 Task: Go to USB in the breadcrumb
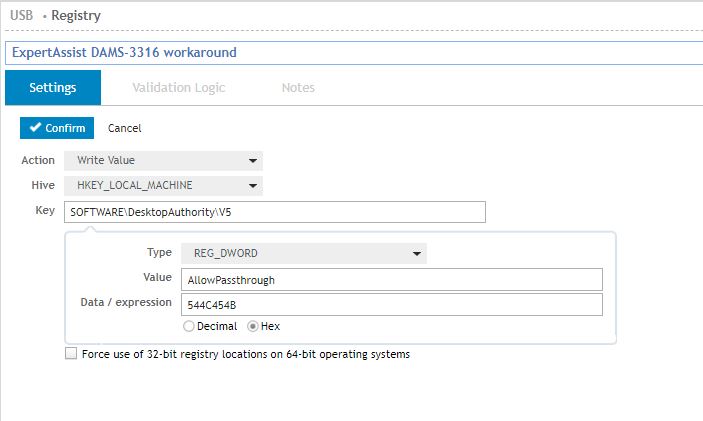click(19, 16)
